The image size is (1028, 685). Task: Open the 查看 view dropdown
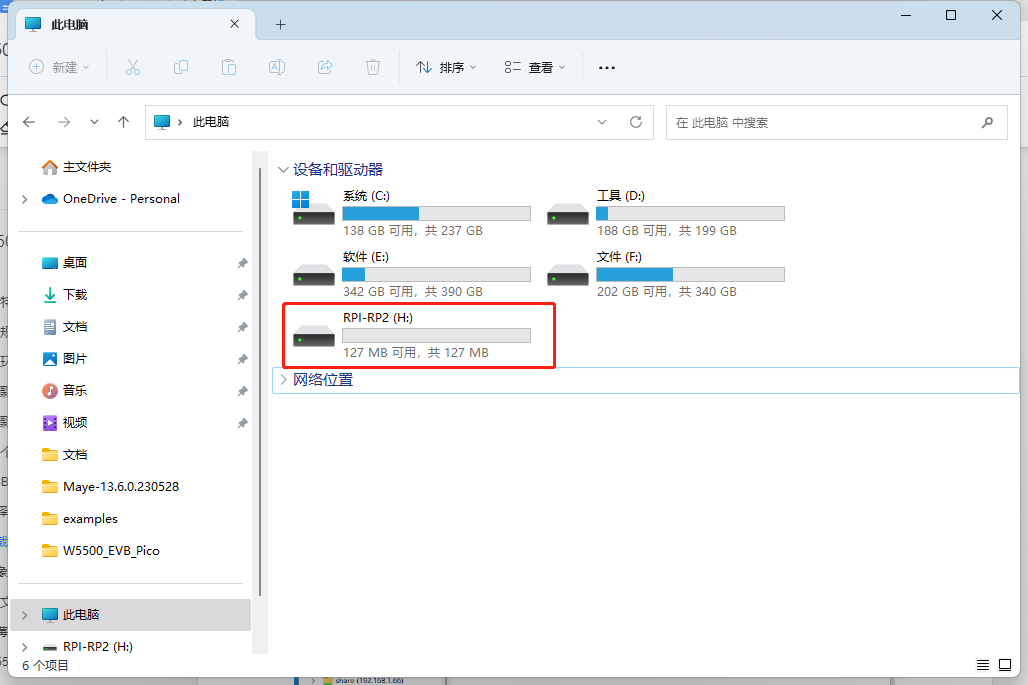click(x=535, y=67)
